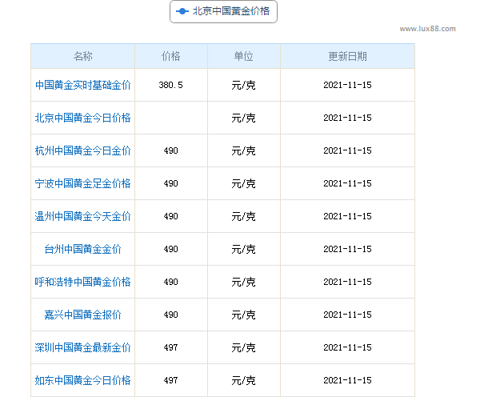Image resolution: width=480 pixels, height=397 pixels.
Task: Open 台州中国黄金金价 link
Action: coord(83,249)
